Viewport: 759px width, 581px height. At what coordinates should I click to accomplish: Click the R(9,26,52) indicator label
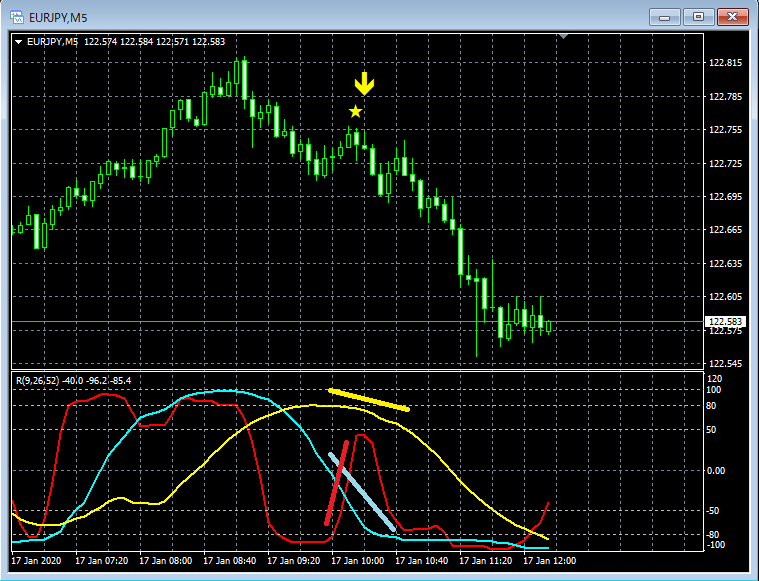tap(37, 381)
